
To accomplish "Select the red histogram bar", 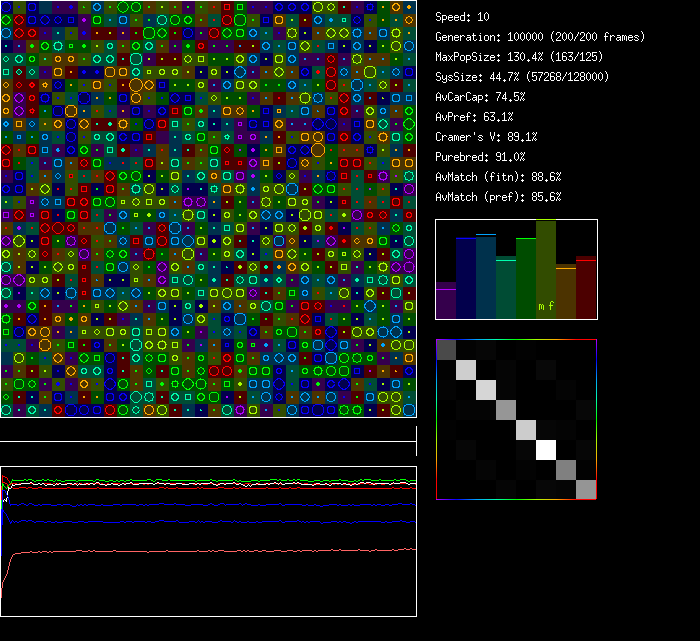I will [586, 288].
